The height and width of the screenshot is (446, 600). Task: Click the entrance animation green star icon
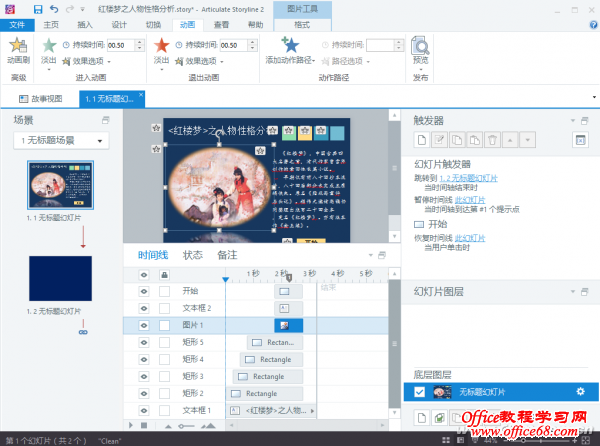[50, 45]
